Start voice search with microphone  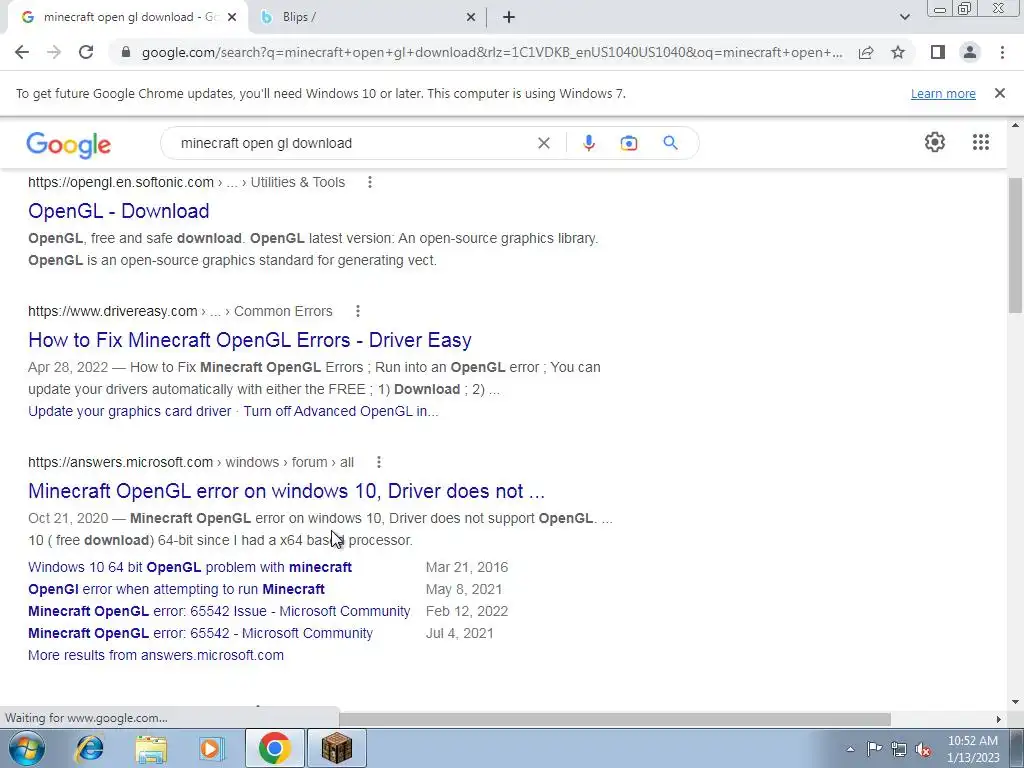pyautogui.click(x=588, y=143)
